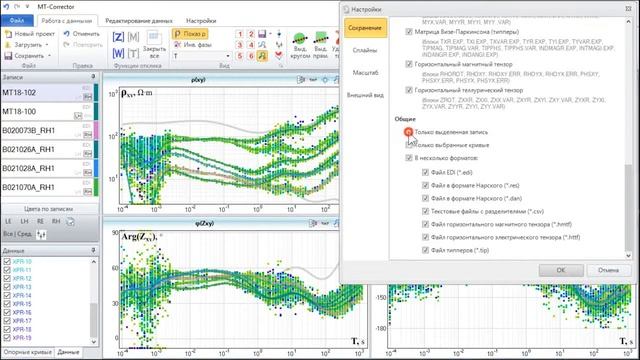Click the undo arrow in title bar
Screen dimensions: 640x360
click(x=6, y=7)
